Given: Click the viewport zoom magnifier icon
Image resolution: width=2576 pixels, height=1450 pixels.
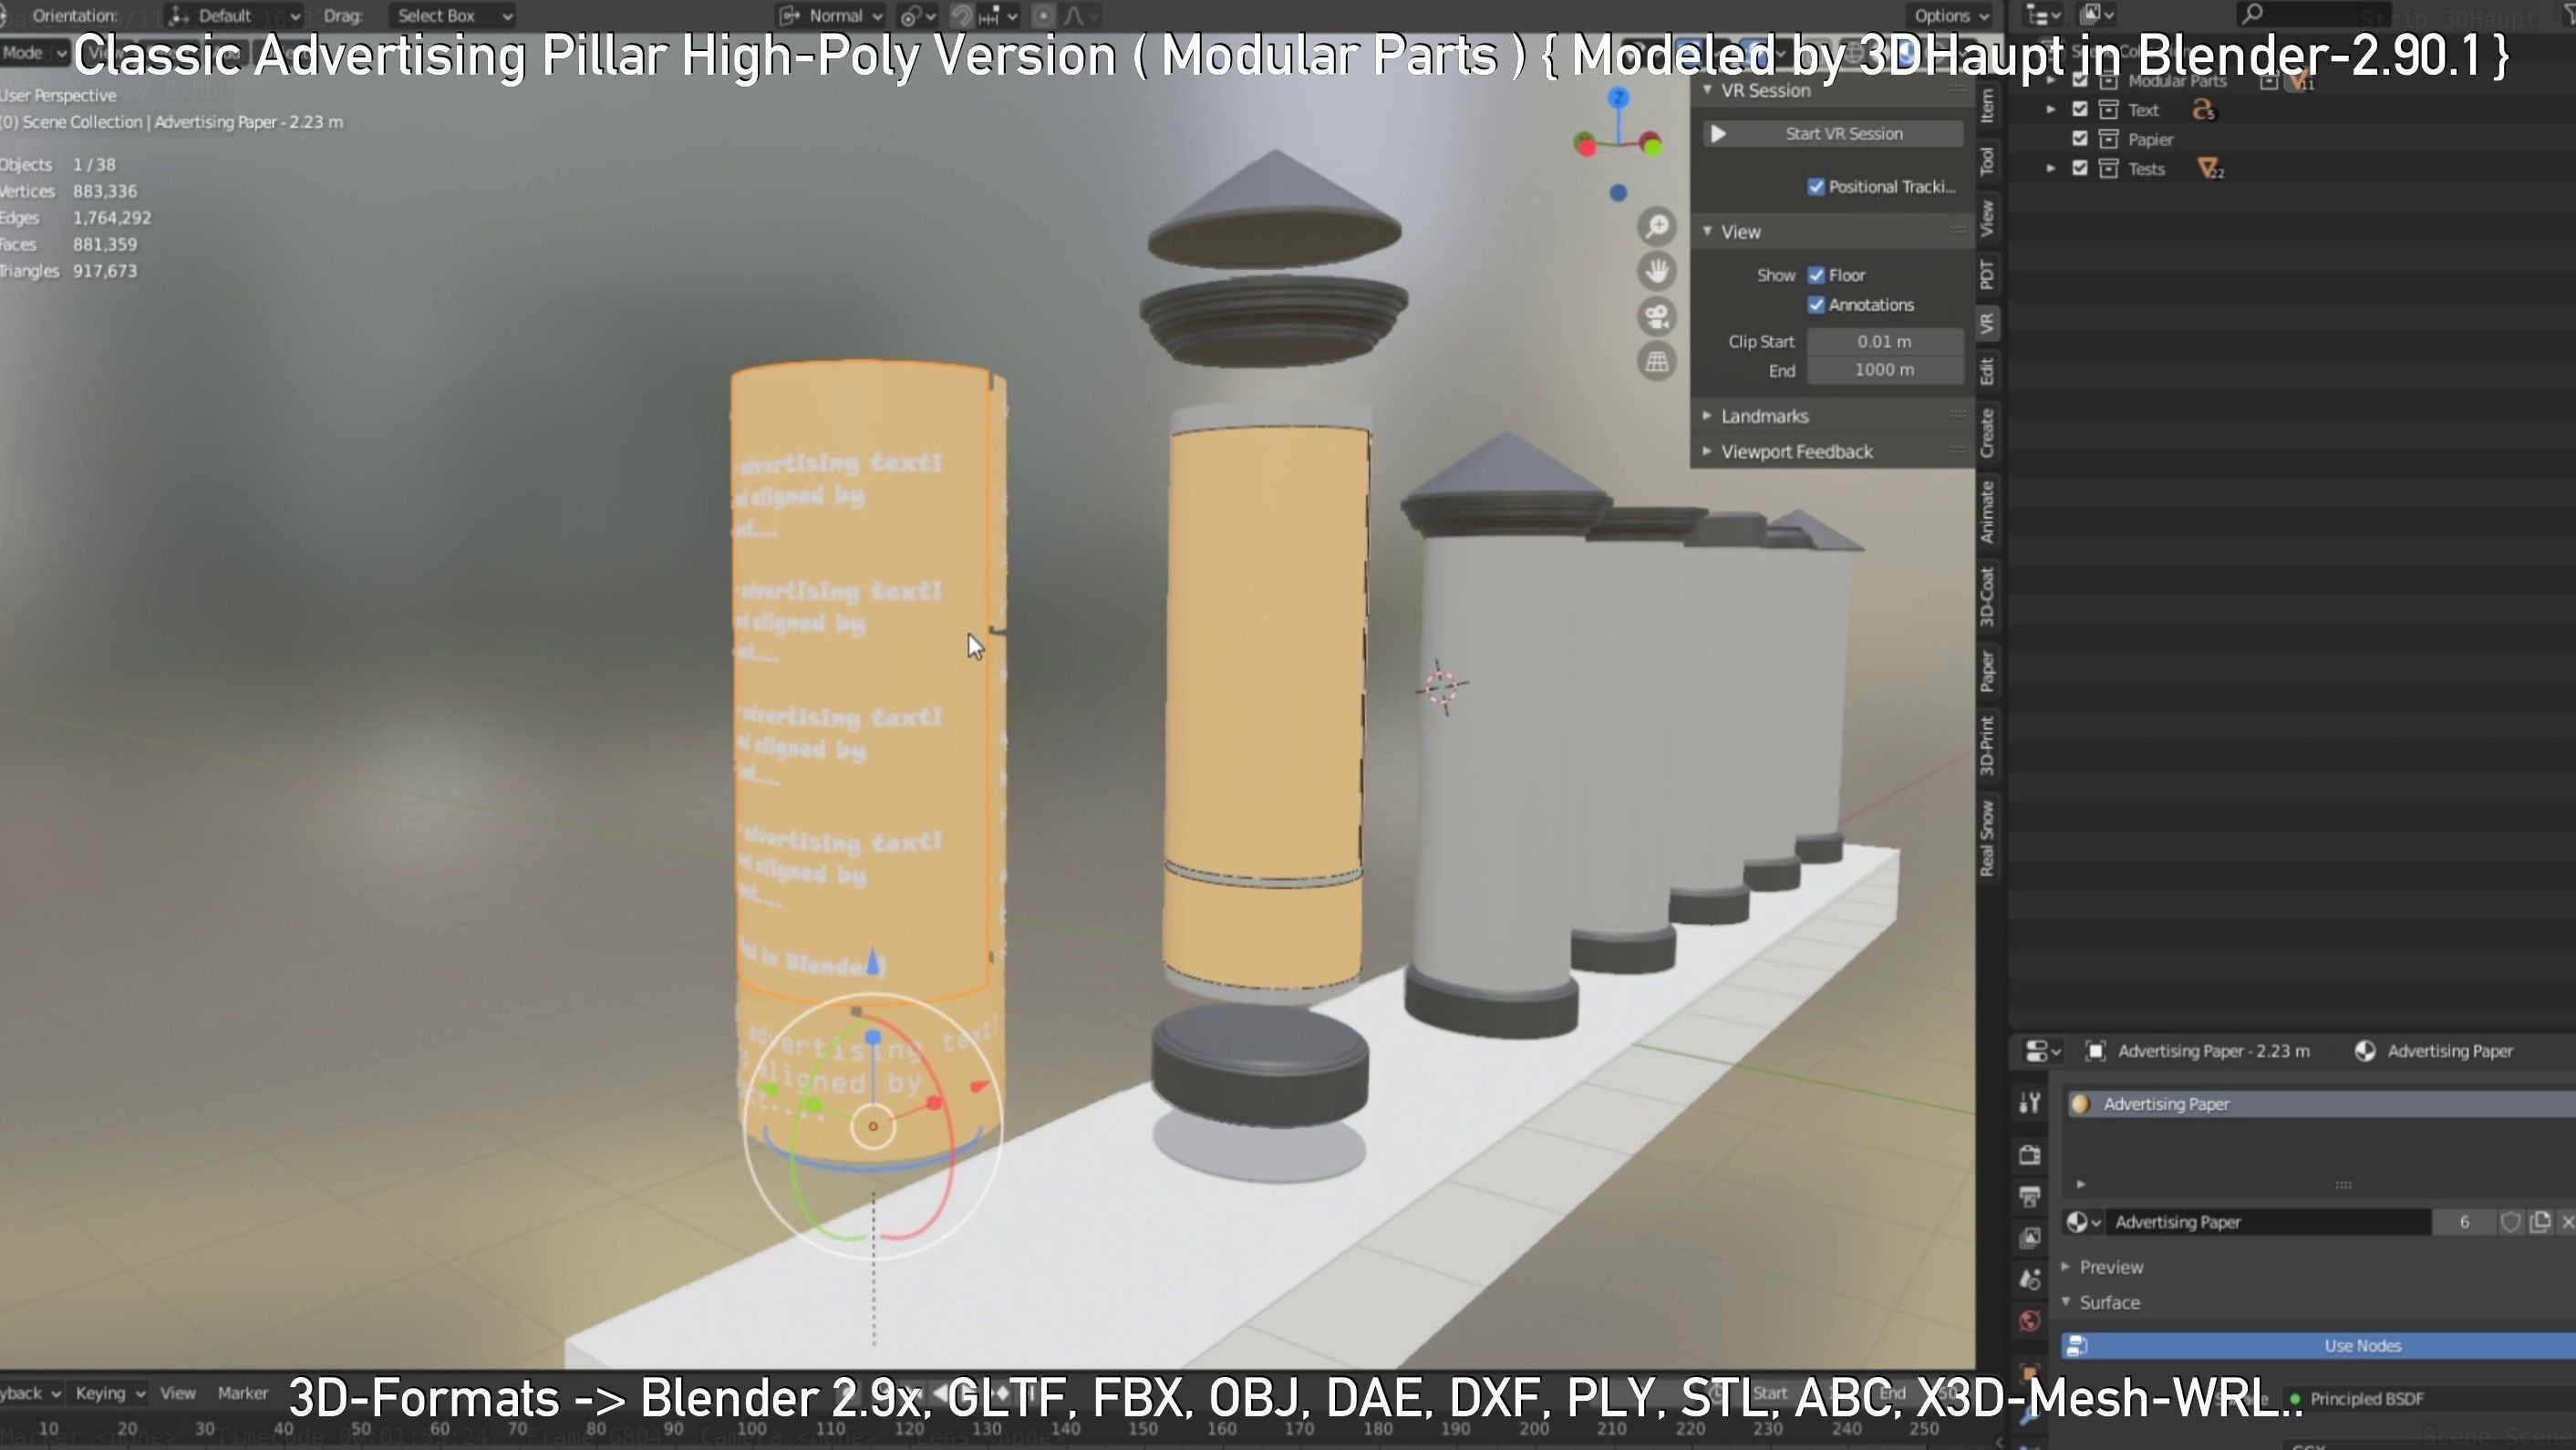Looking at the screenshot, I should pyautogui.click(x=1657, y=227).
